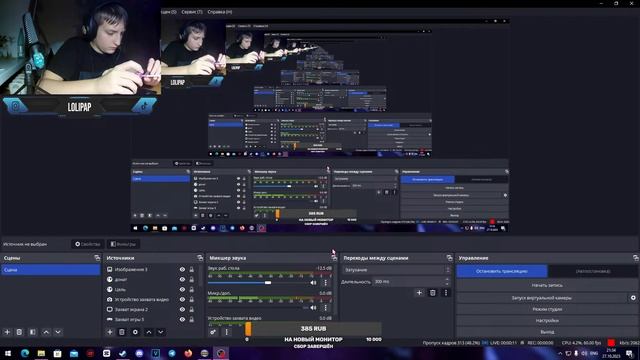Viewport: 640px width, 360px height.
Task: Hide the Захват экрана 2 source
Action: pyautogui.click(x=182, y=309)
